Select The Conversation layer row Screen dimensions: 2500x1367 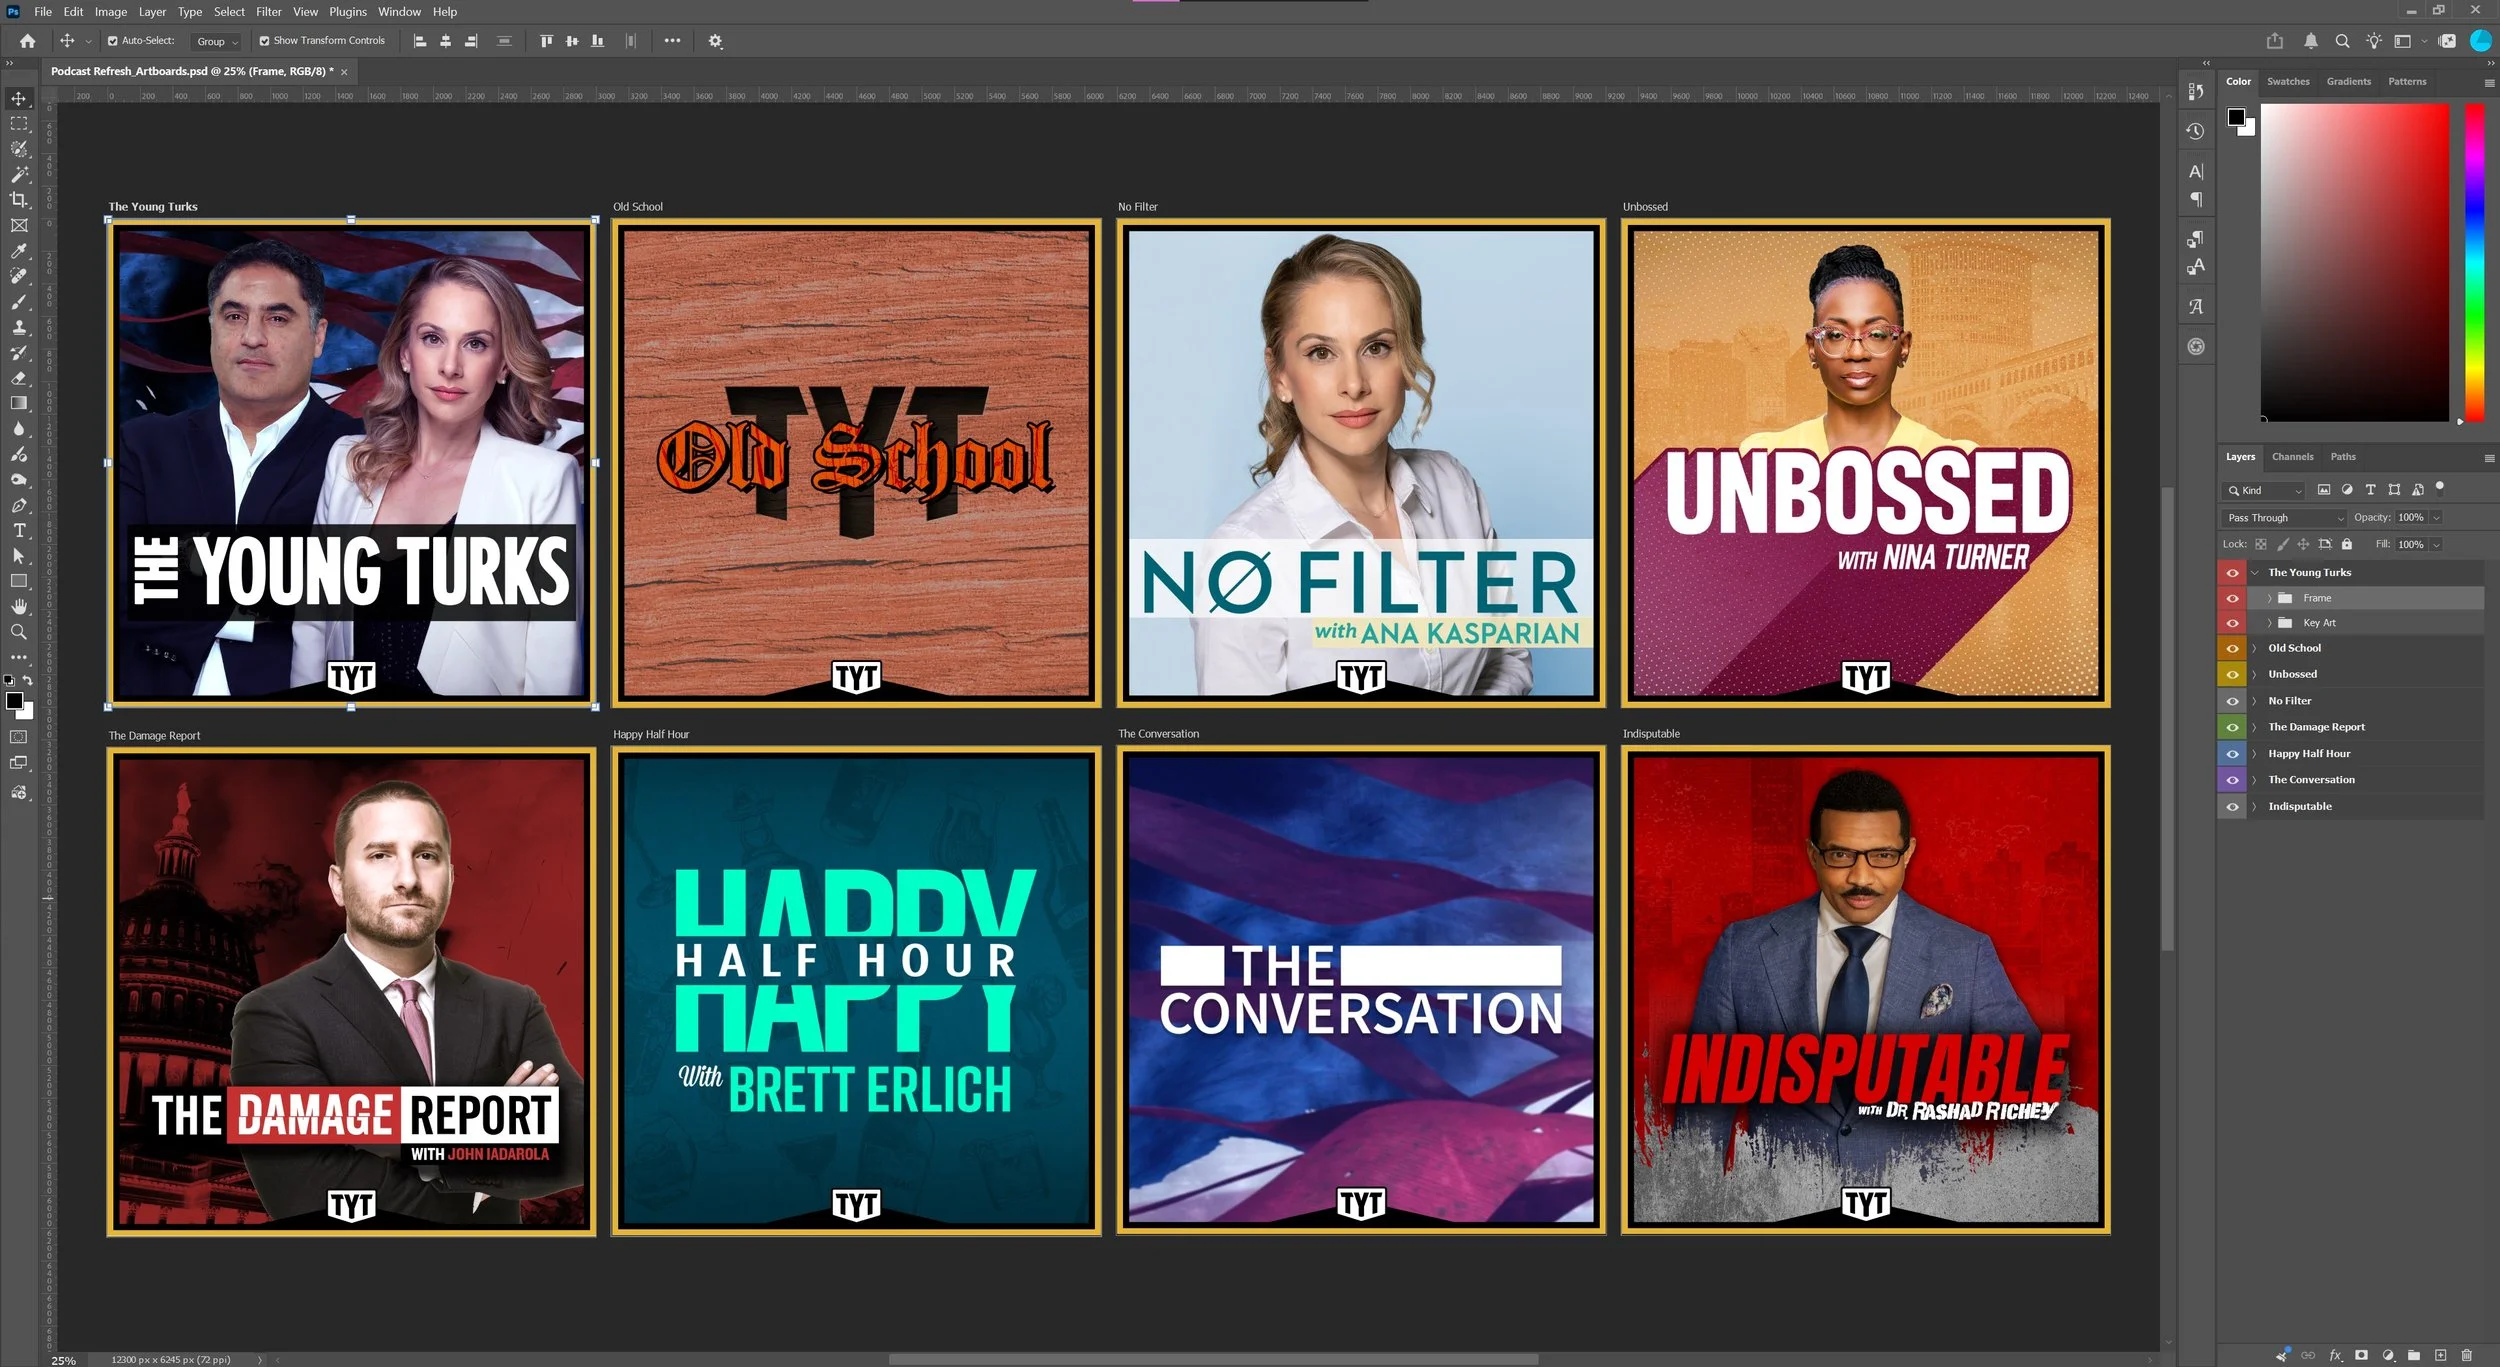2350,780
